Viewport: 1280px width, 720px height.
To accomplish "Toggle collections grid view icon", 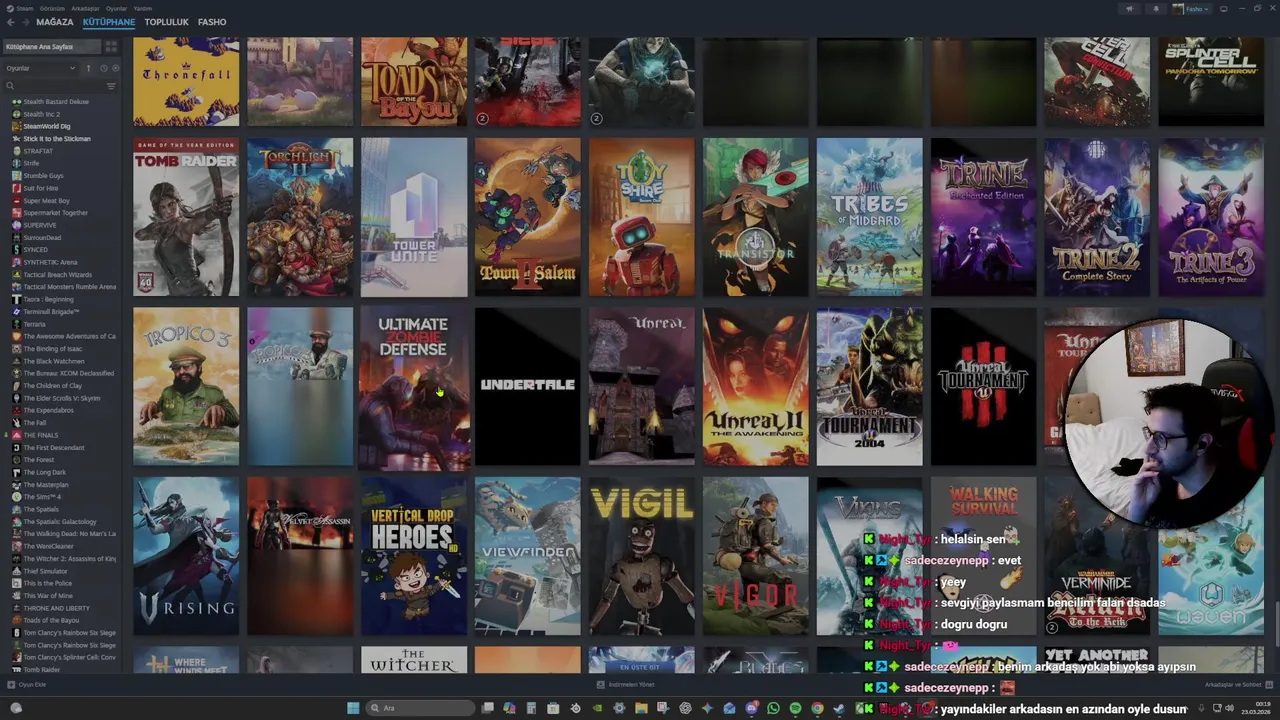I will (x=111, y=47).
